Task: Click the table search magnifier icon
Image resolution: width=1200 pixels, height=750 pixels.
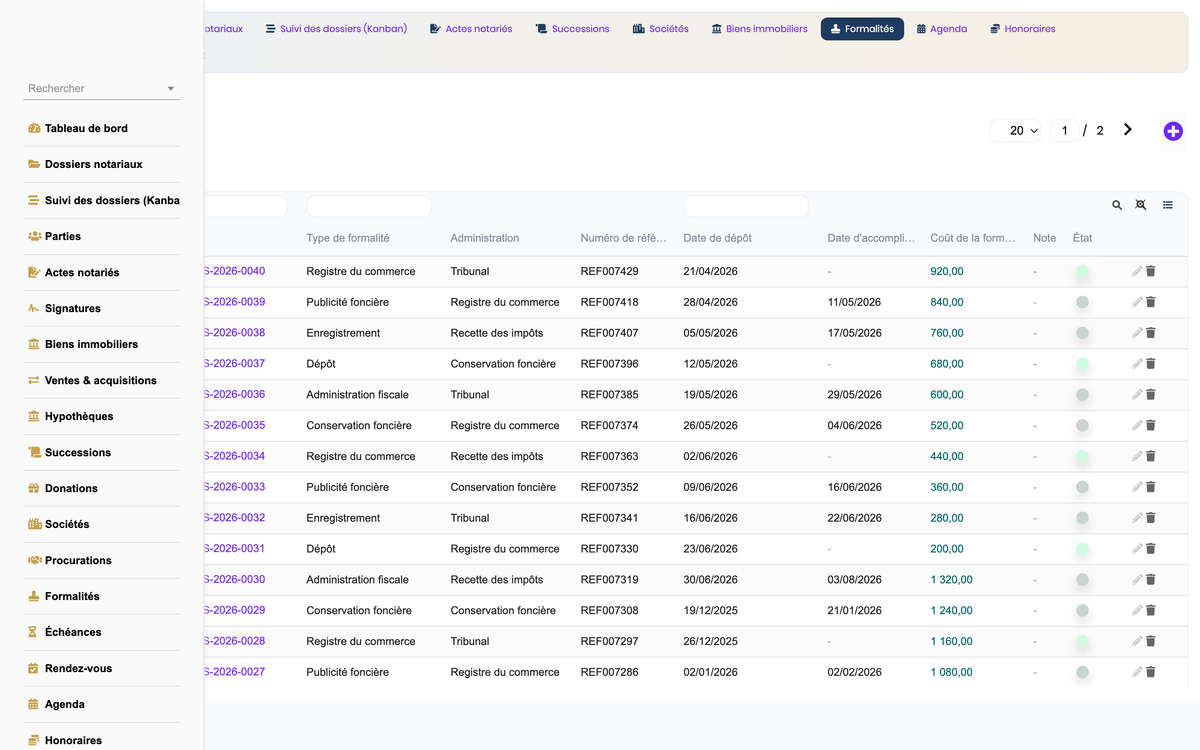Action: [x=1117, y=205]
